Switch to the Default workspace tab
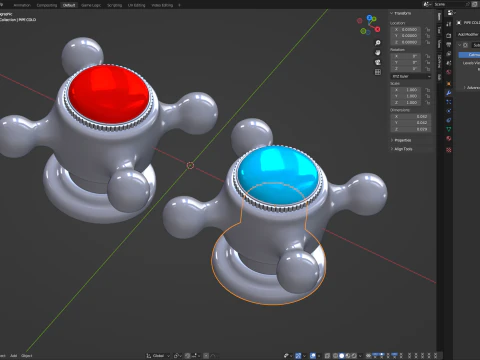 click(x=69, y=5)
